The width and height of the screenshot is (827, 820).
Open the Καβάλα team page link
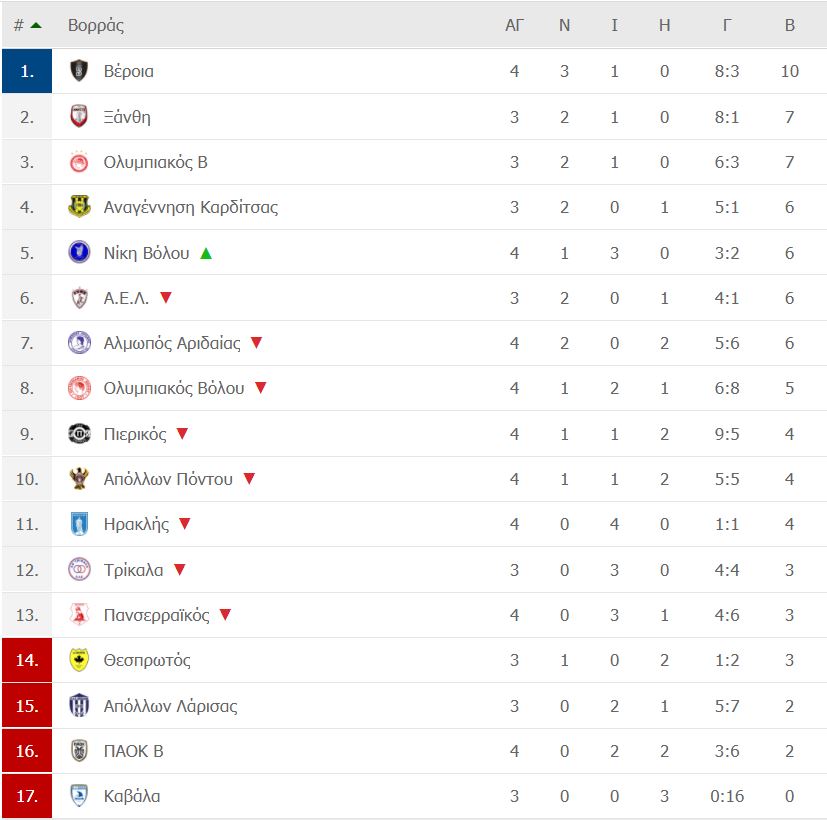pos(132,796)
